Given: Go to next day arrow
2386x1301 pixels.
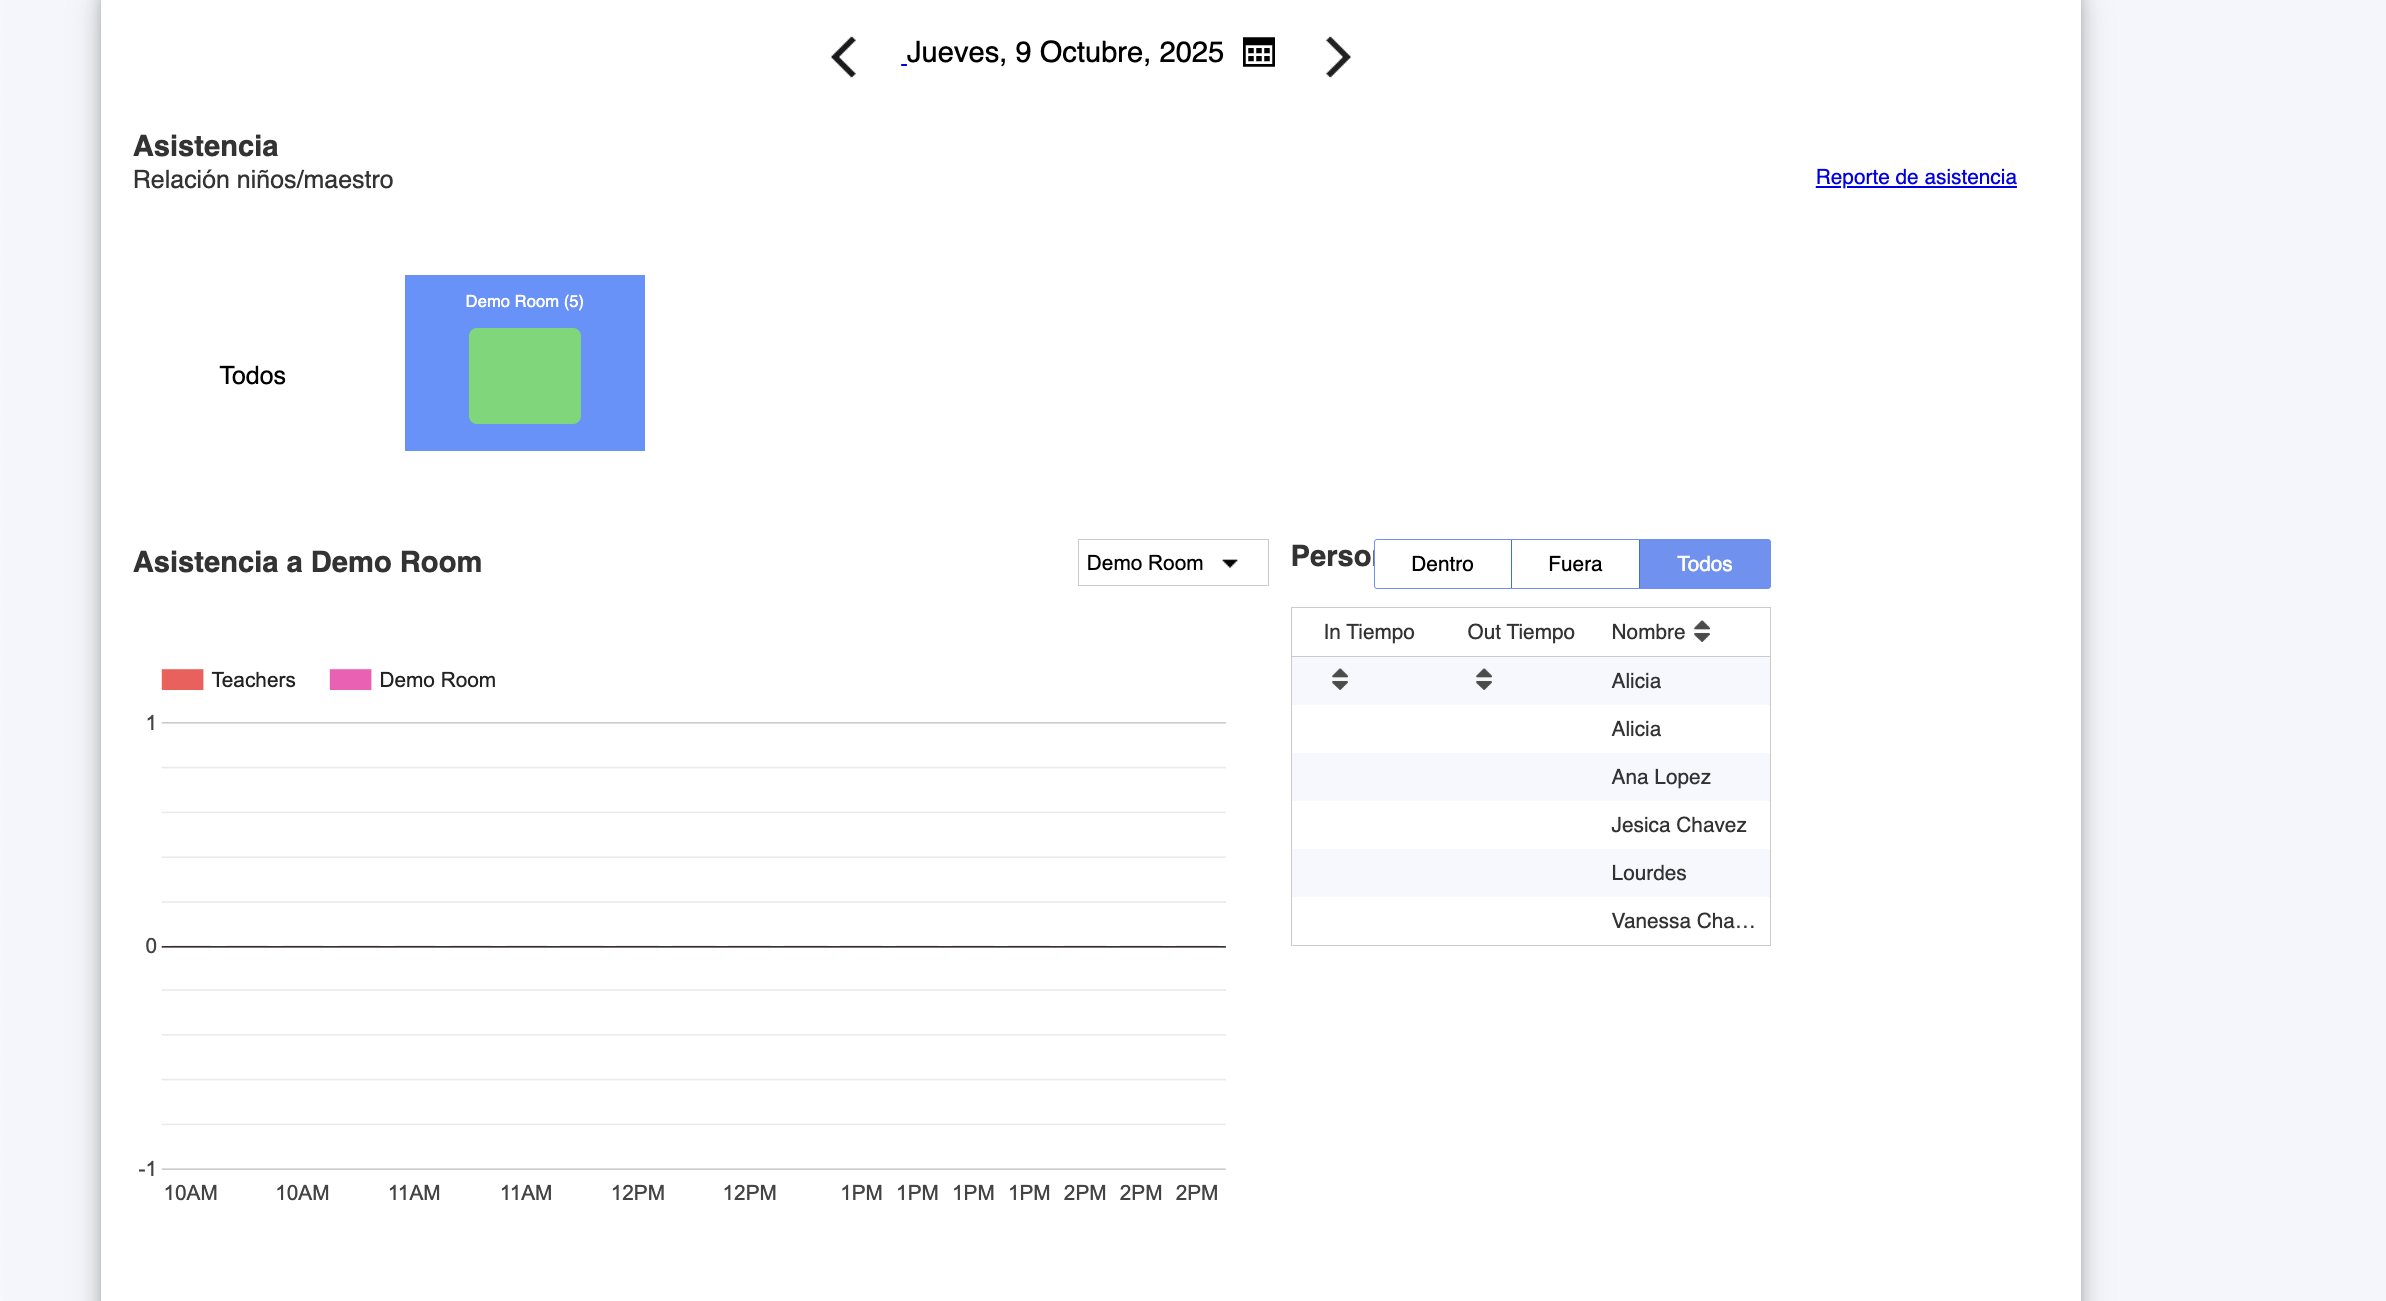Looking at the screenshot, I should (x=1337, y=56).
